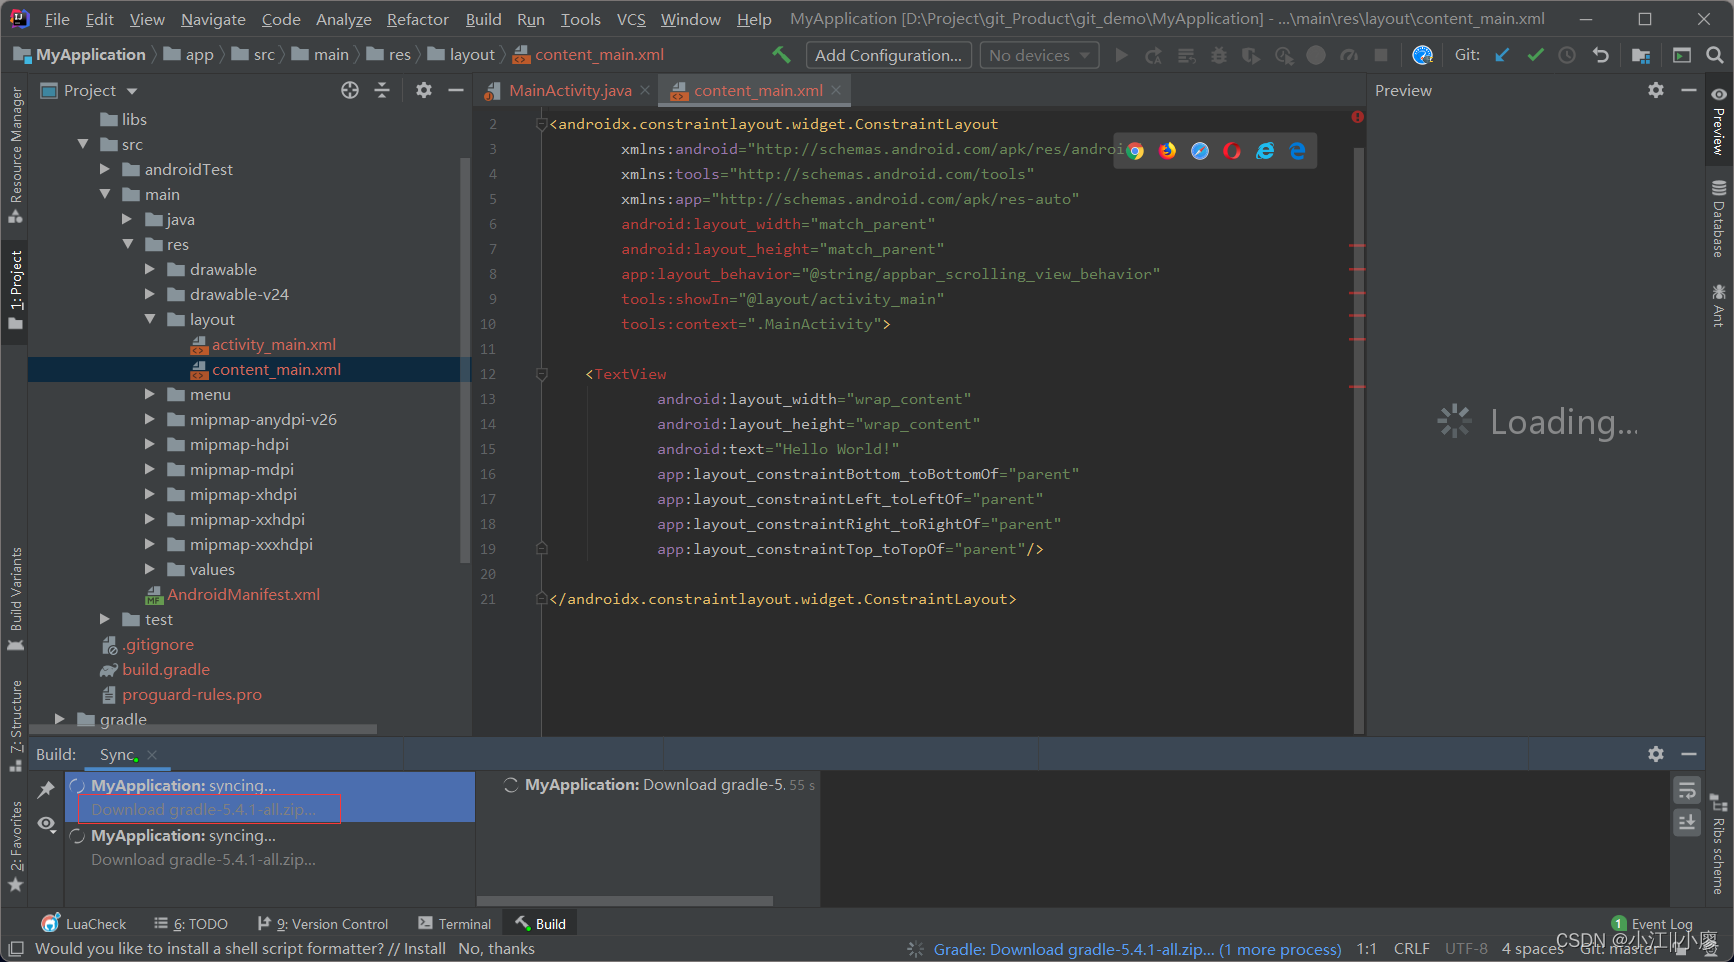The height and width of the screenshot is (962, 1734).
Task: Click scroll to end icon in Build output
Action: coord(1687,822)
